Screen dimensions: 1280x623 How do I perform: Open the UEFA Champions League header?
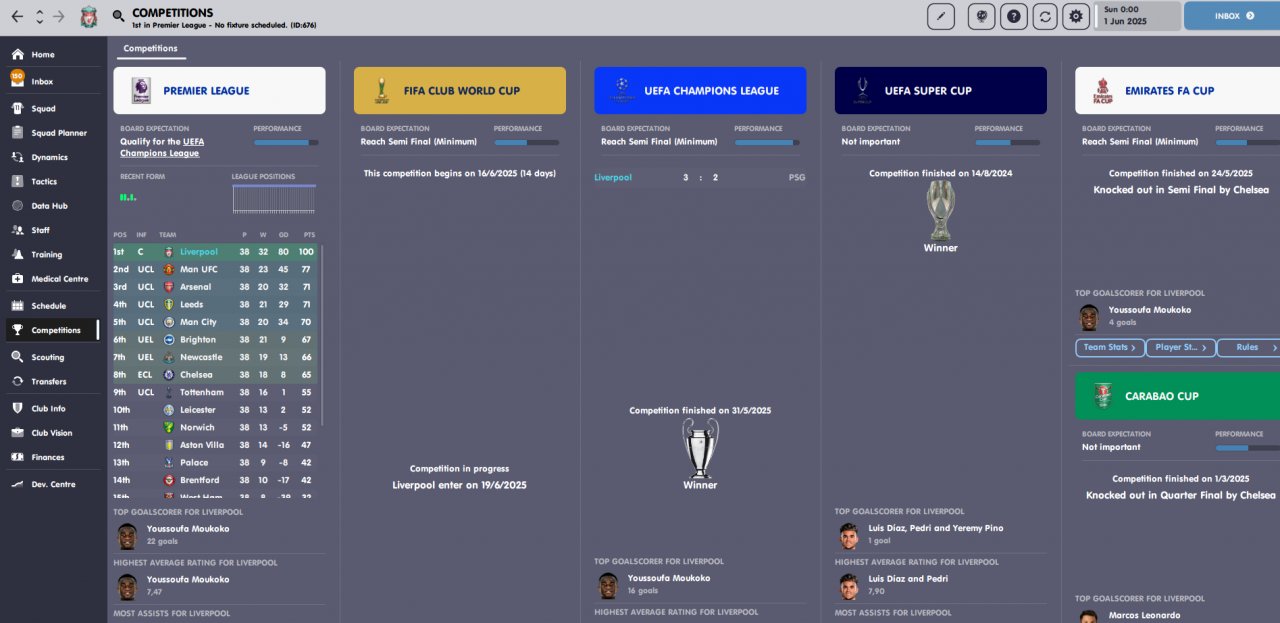coord(700,91)
